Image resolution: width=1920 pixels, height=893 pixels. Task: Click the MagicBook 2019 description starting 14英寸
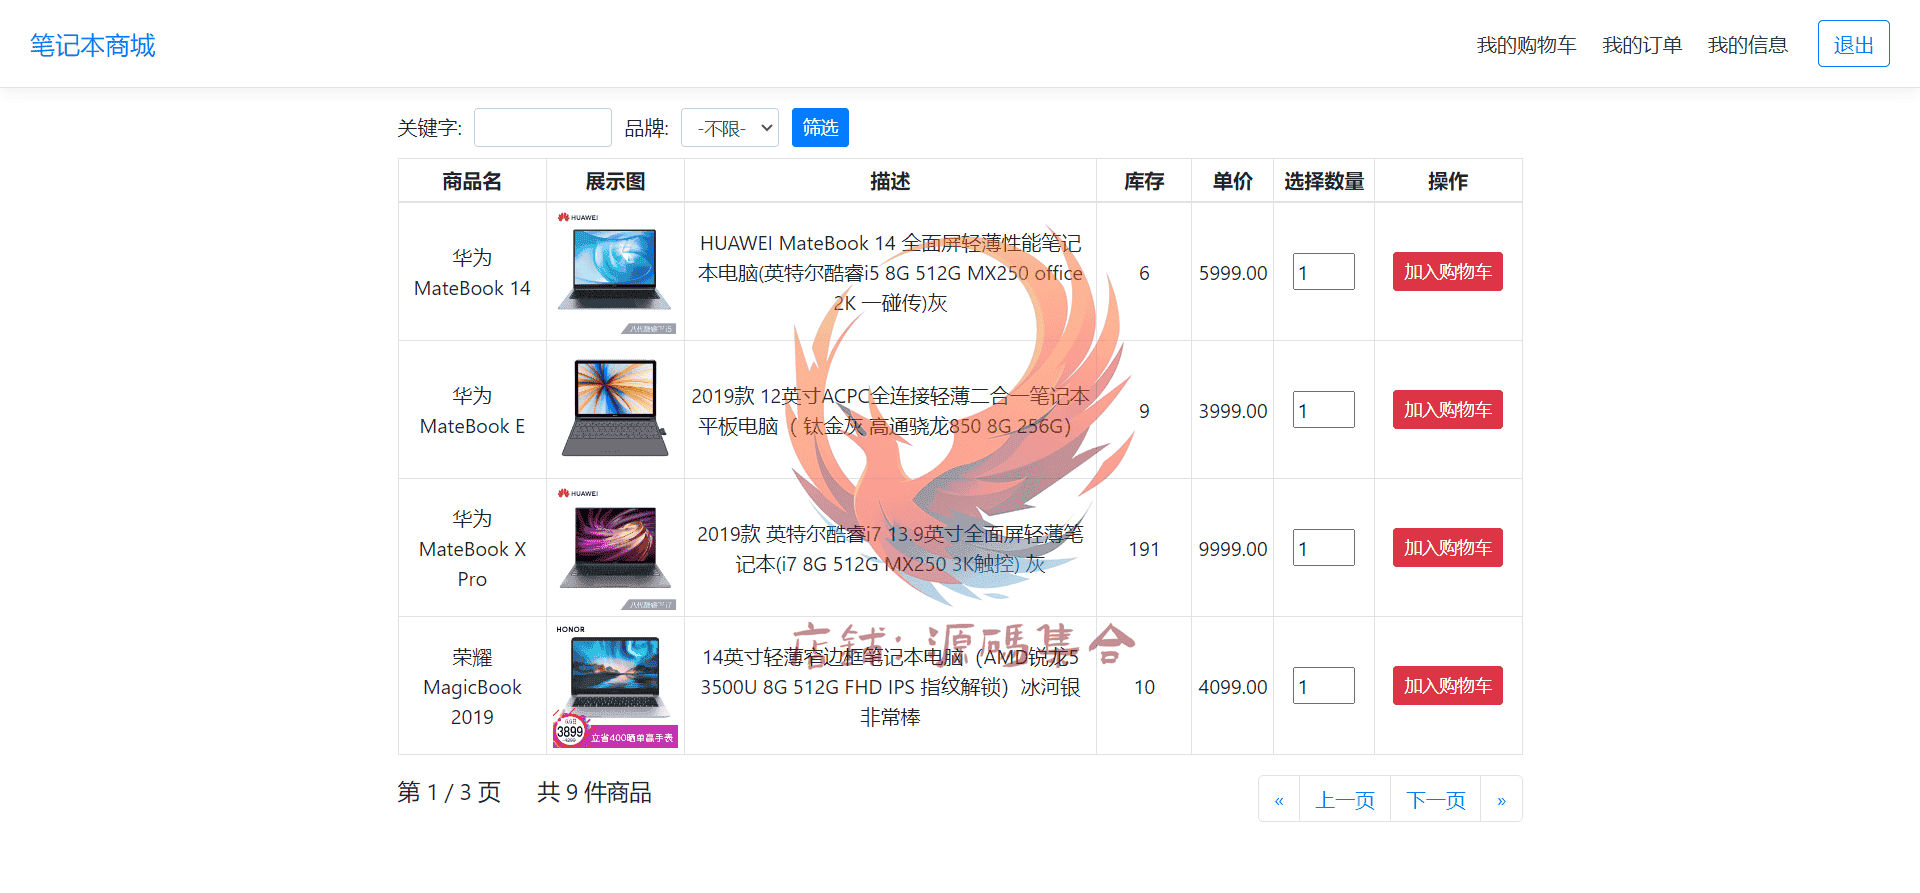click(x=890, y=687)
